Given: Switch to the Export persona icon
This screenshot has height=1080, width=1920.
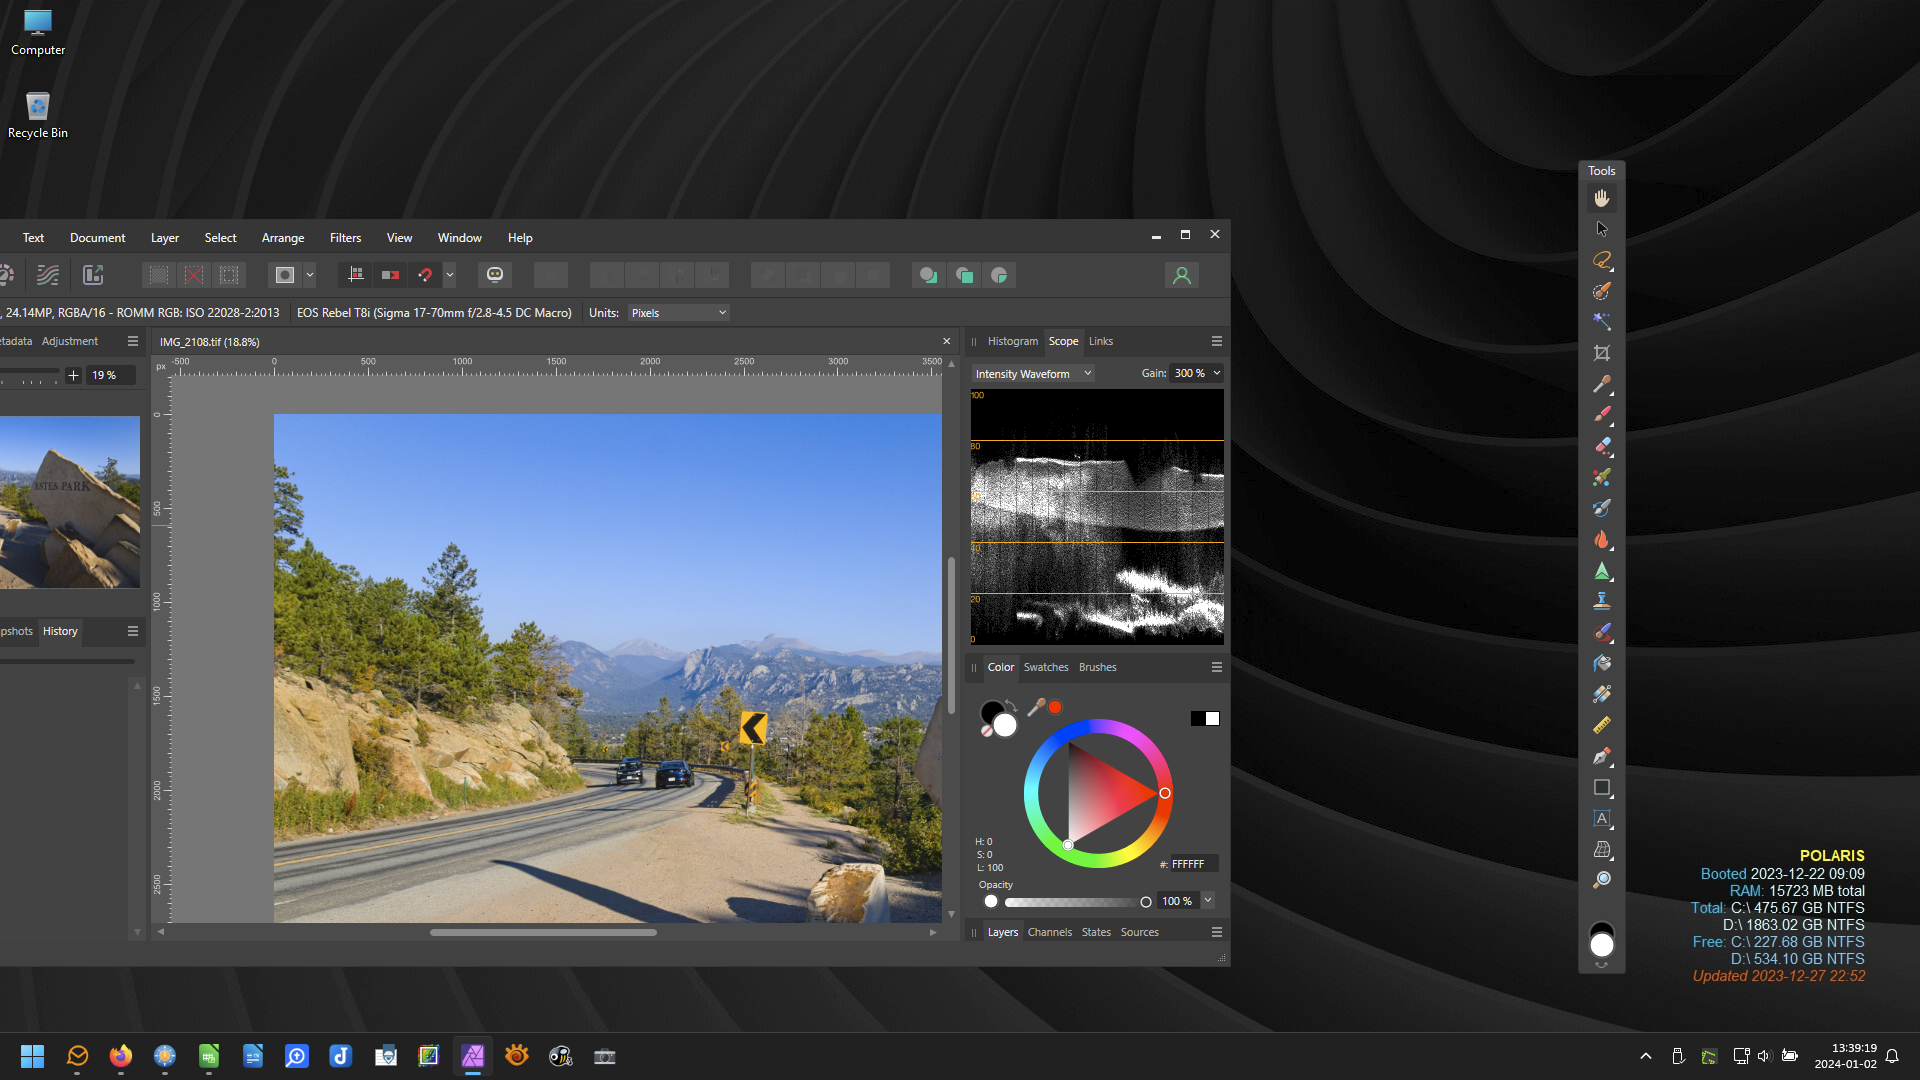Looking at the screenshot, I should point(93,275).
